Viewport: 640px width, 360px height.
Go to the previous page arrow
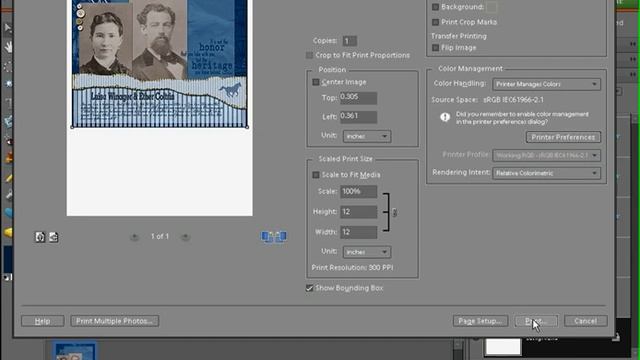click(134, 237)
